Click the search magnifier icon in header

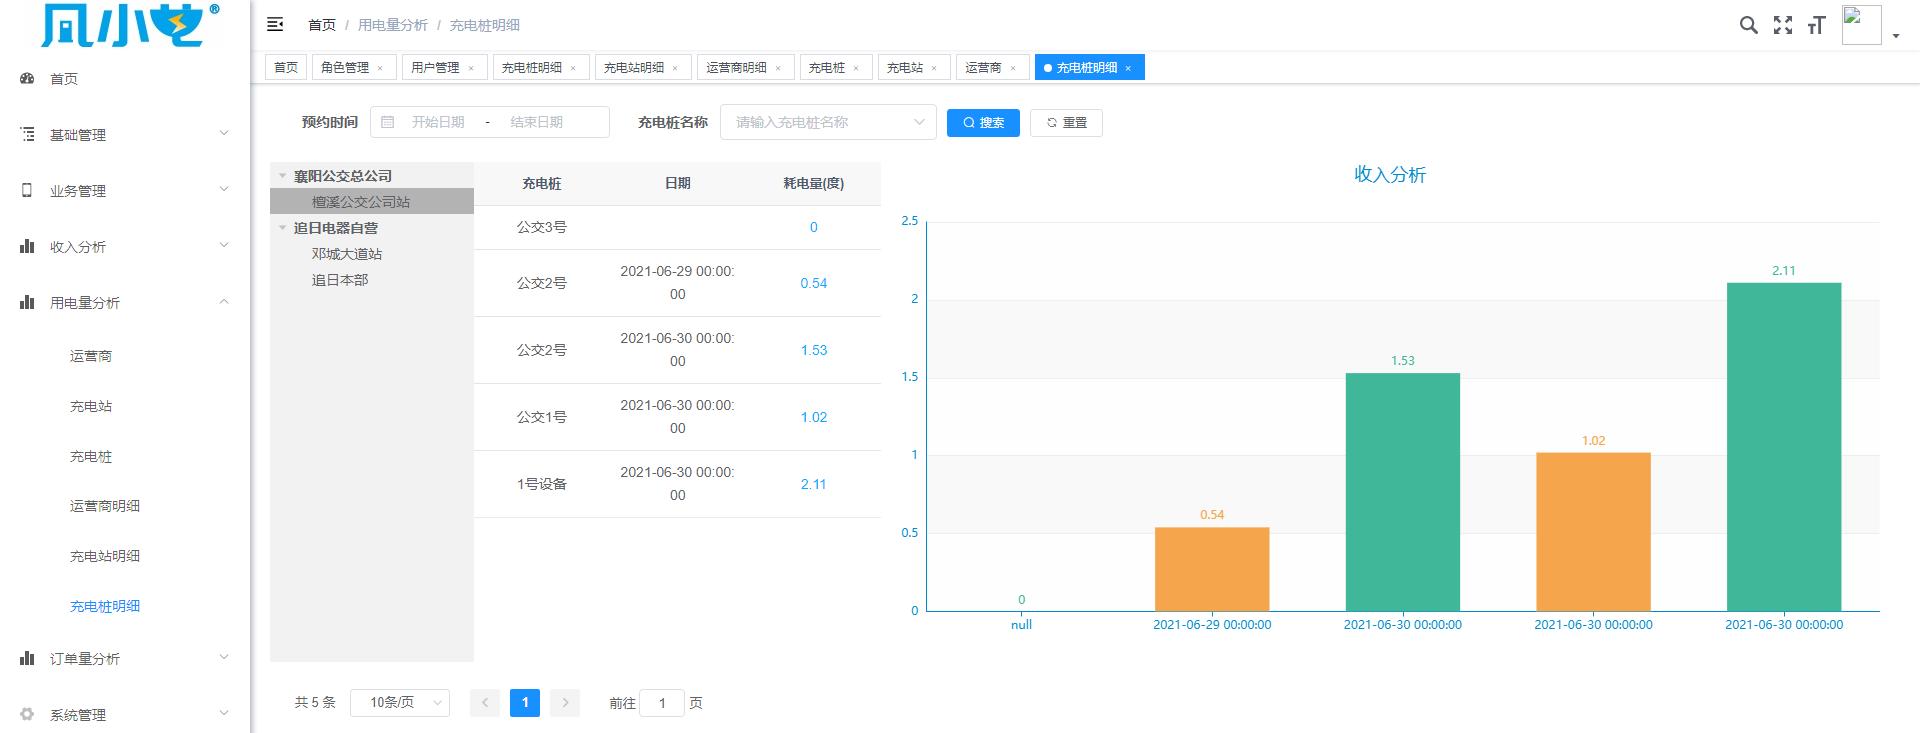1748,25
